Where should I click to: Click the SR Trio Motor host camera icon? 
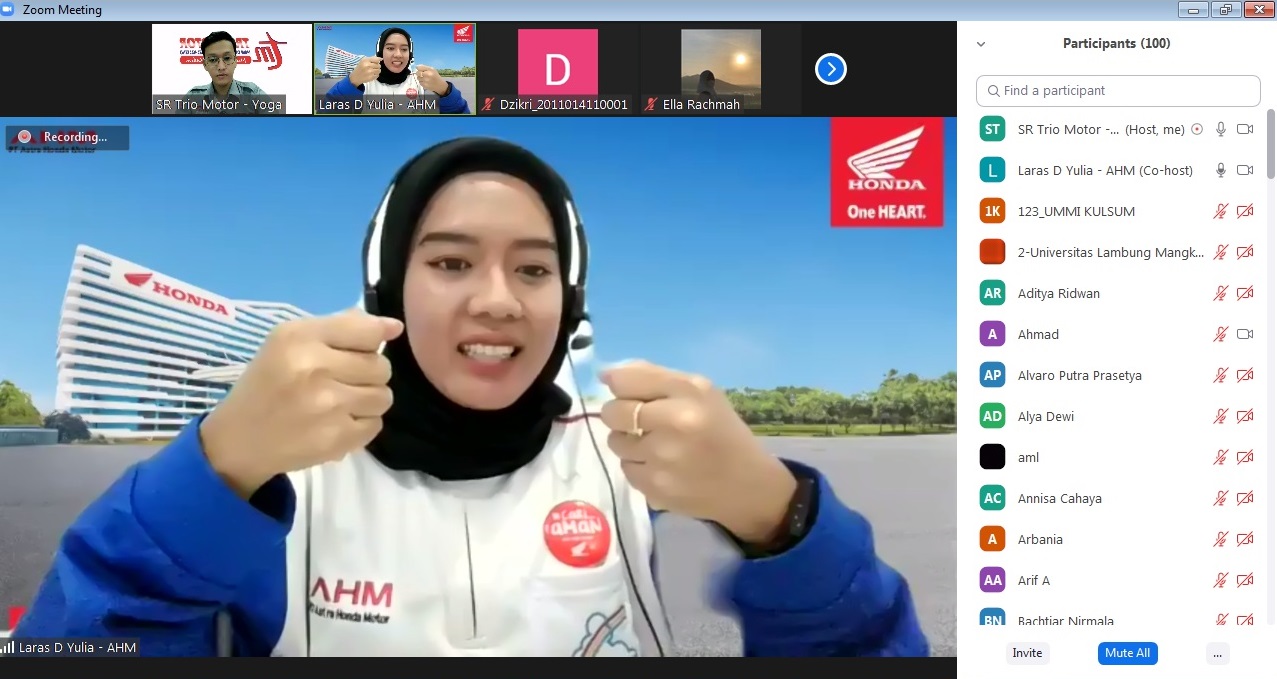pyautogui.click(x=1245, y=129)
